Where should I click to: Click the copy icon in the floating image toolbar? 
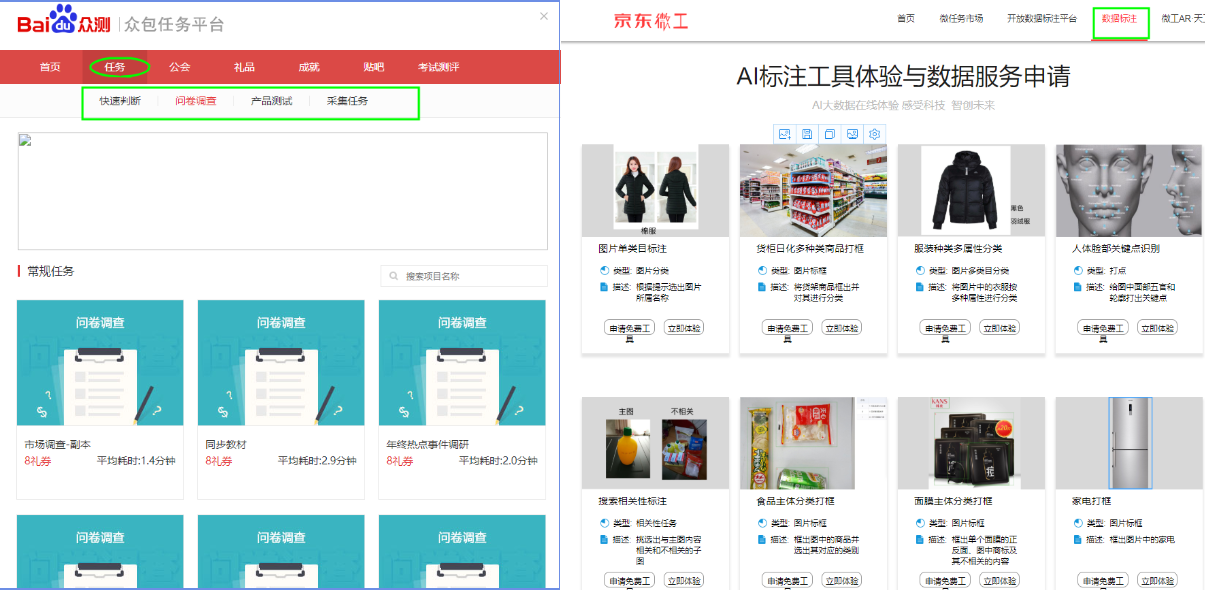[829, 134]
